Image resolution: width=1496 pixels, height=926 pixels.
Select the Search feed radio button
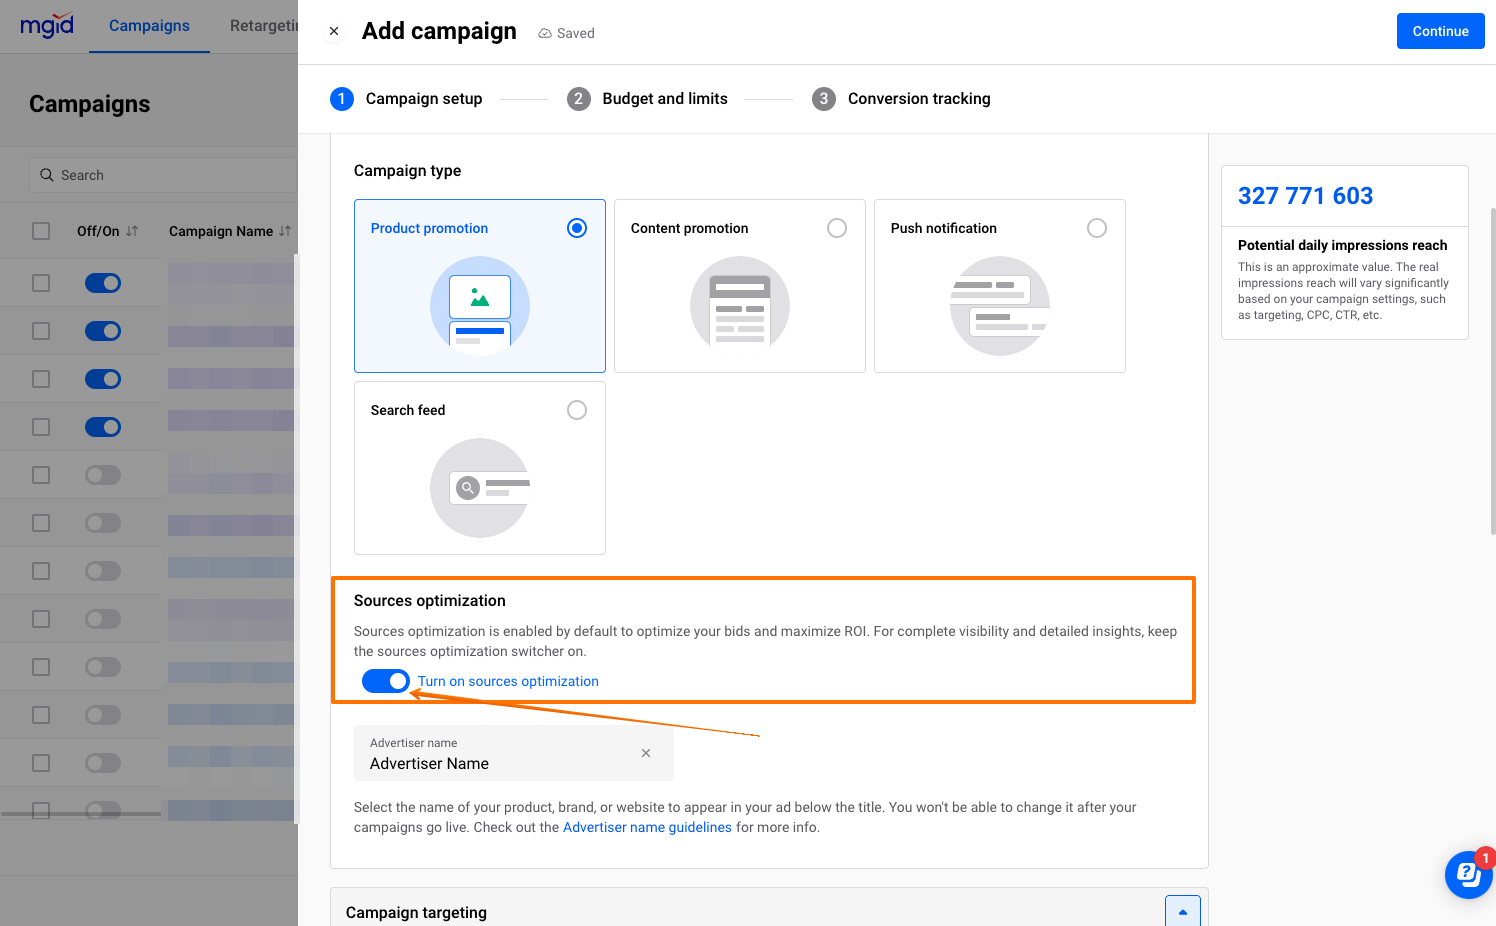tap(577, 409)
